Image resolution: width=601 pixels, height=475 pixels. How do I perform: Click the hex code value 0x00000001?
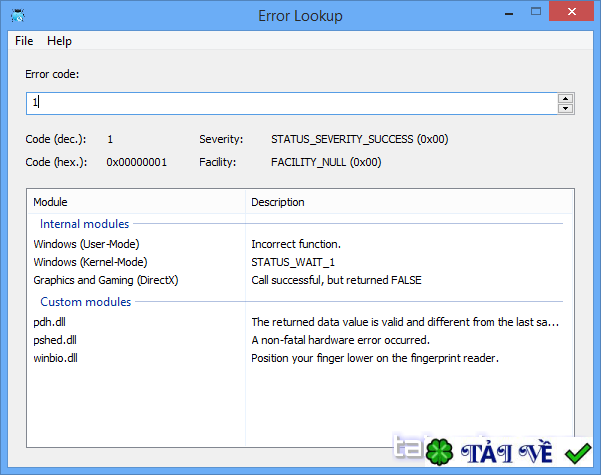pyautogui.click(x=136, y=162)
